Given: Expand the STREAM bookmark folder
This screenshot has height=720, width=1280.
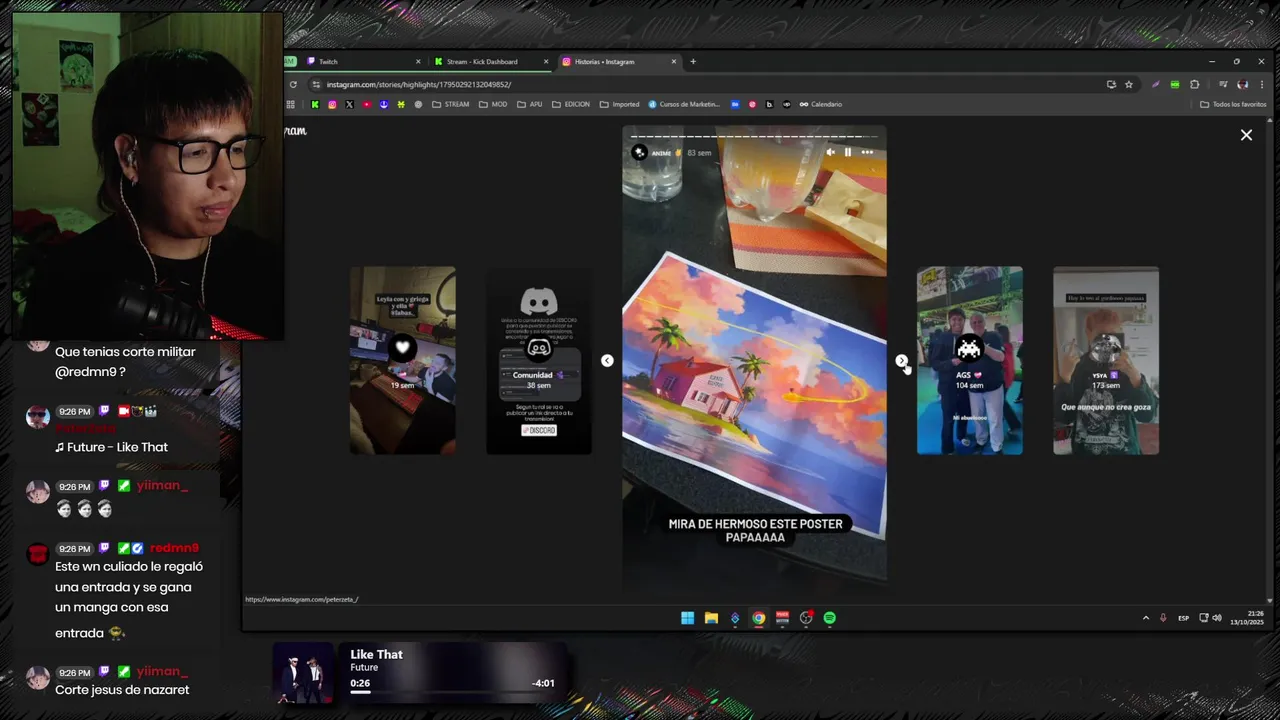Looking at the screenshot, I should tap(451, 104).
